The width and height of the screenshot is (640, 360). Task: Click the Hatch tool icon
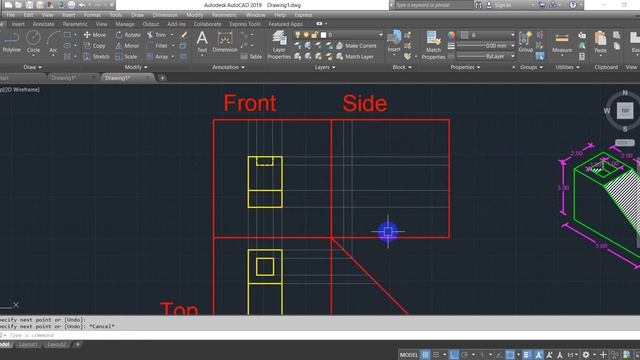67,57
